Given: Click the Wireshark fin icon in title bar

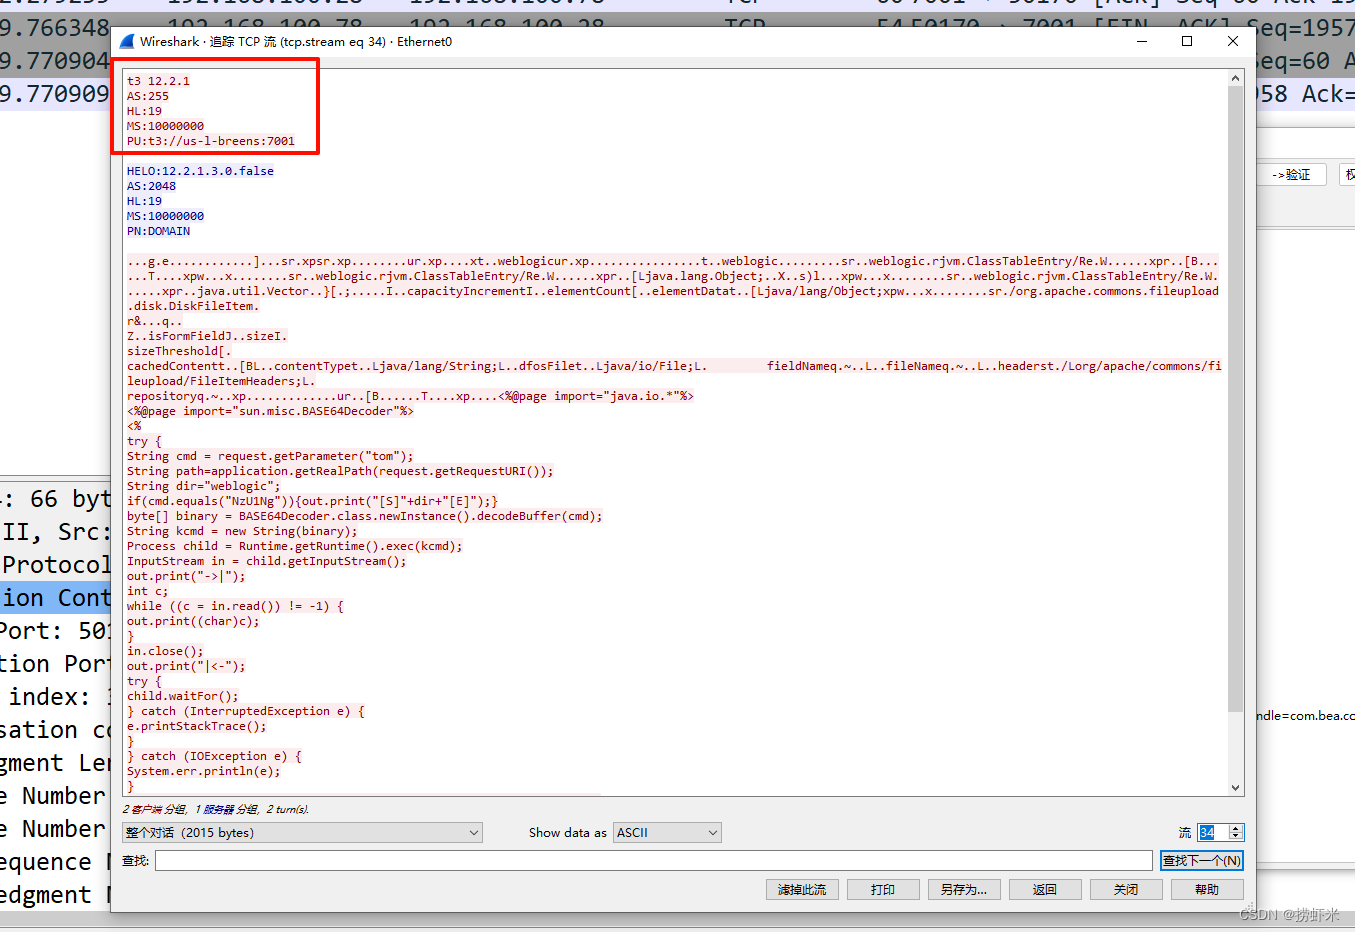Looking at the screenshot, I should pos(127,42).
